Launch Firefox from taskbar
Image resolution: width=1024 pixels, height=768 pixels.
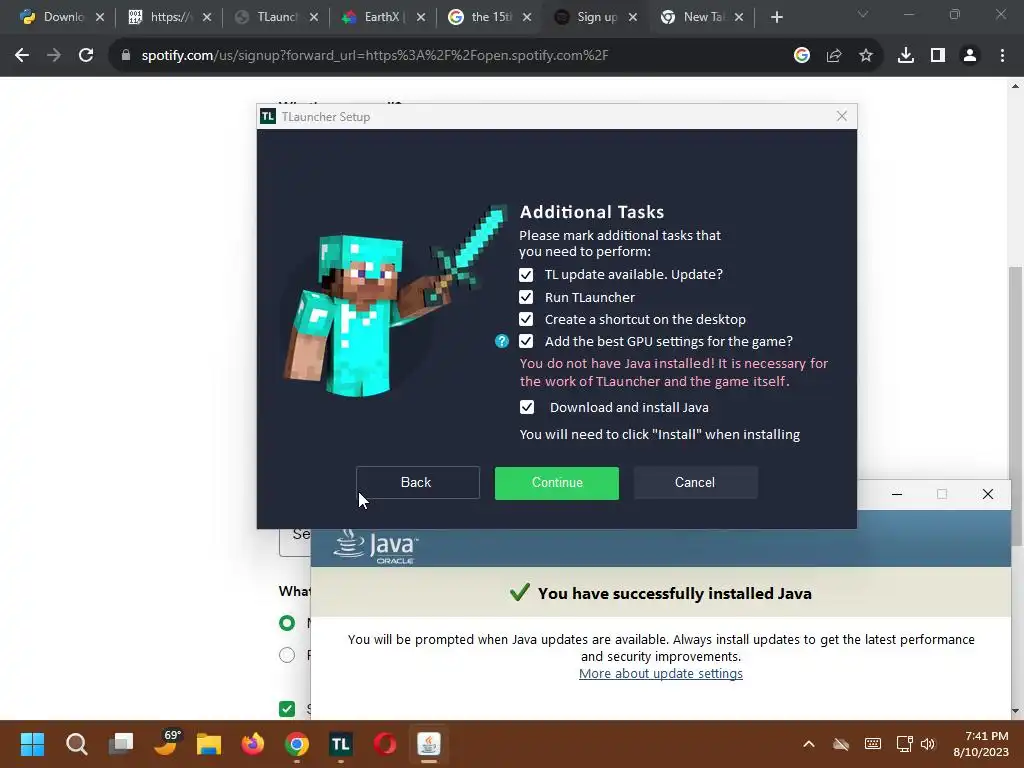(x=253, y=744)
